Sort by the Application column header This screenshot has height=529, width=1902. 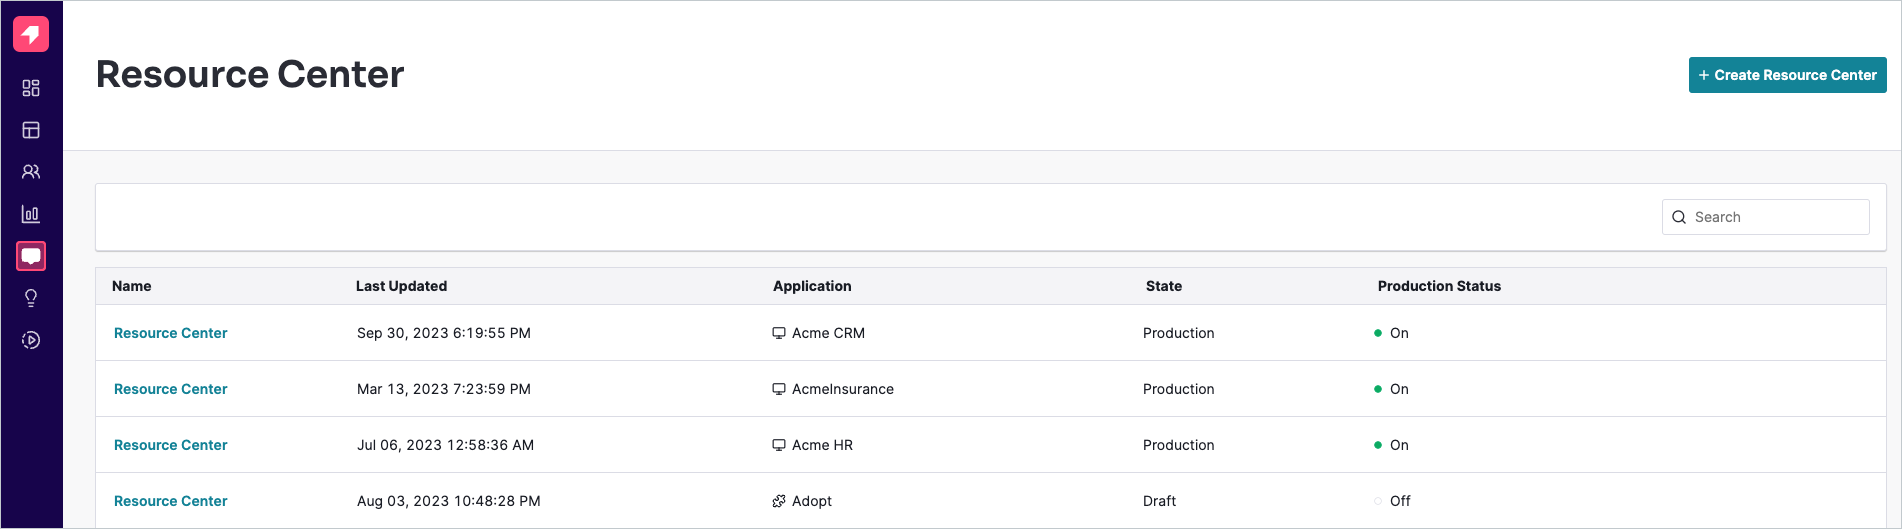point(812,286)
